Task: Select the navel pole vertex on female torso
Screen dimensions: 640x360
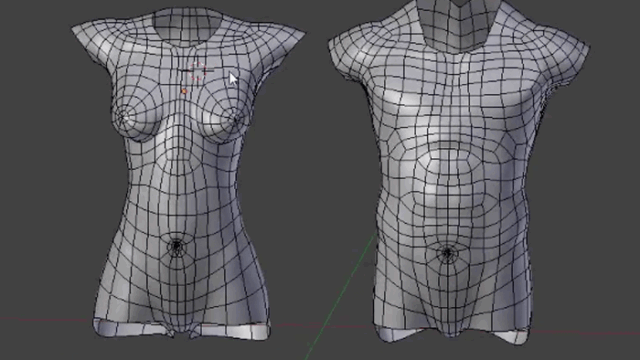Action: (176, 246)
